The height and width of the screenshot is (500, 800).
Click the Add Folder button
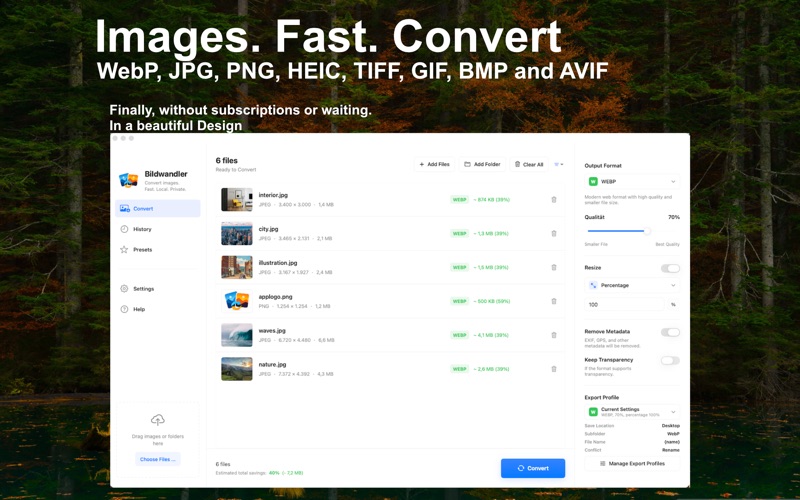click(482, 164)
